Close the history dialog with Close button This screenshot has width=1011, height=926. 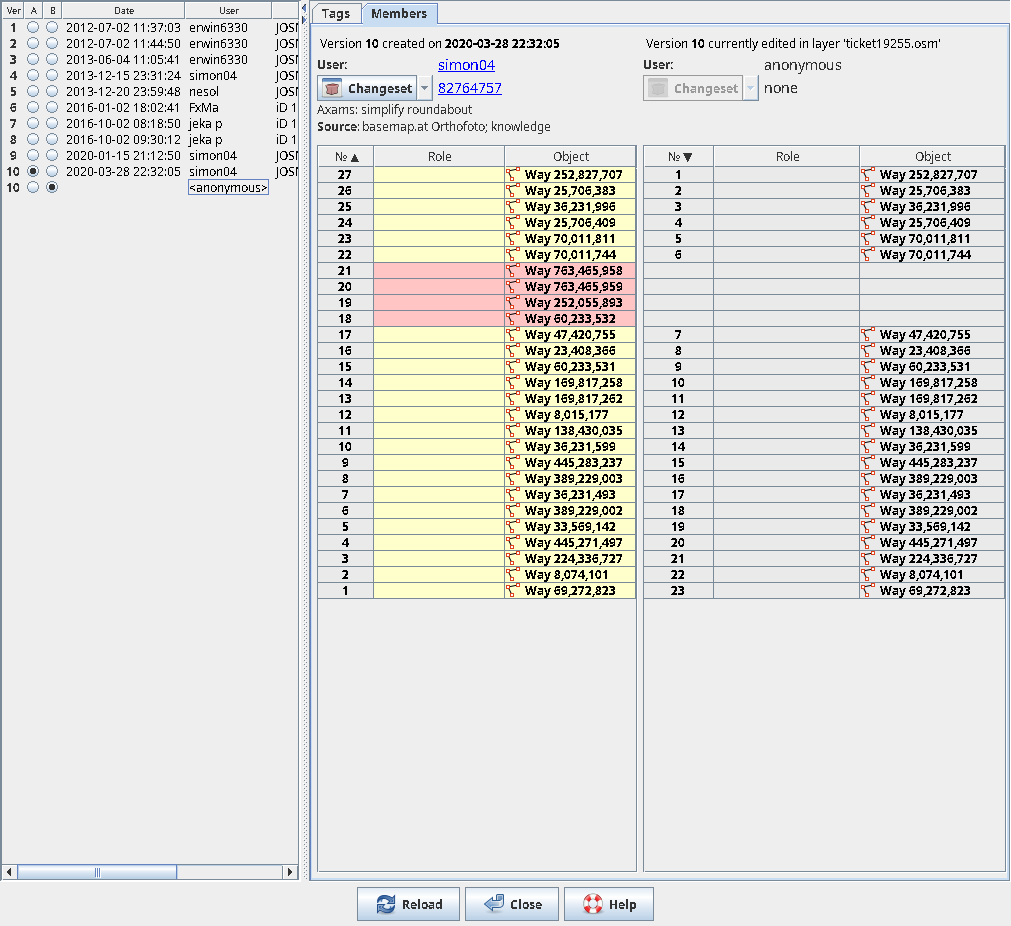(514, 904)
